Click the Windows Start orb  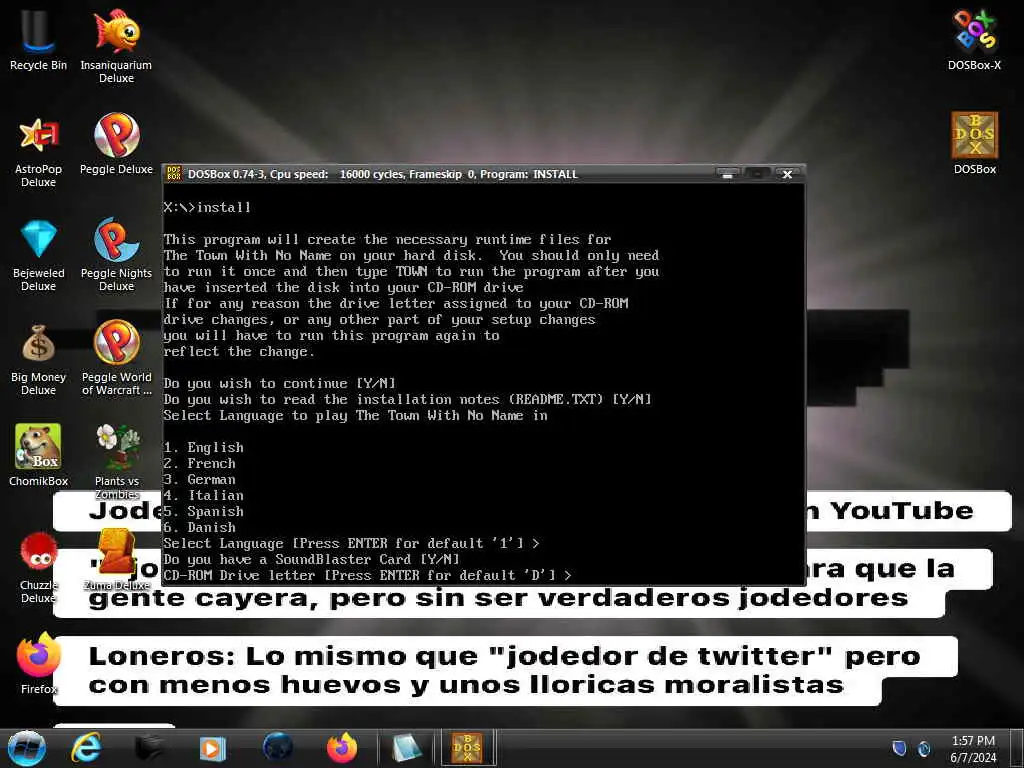[x=26, y=748]
